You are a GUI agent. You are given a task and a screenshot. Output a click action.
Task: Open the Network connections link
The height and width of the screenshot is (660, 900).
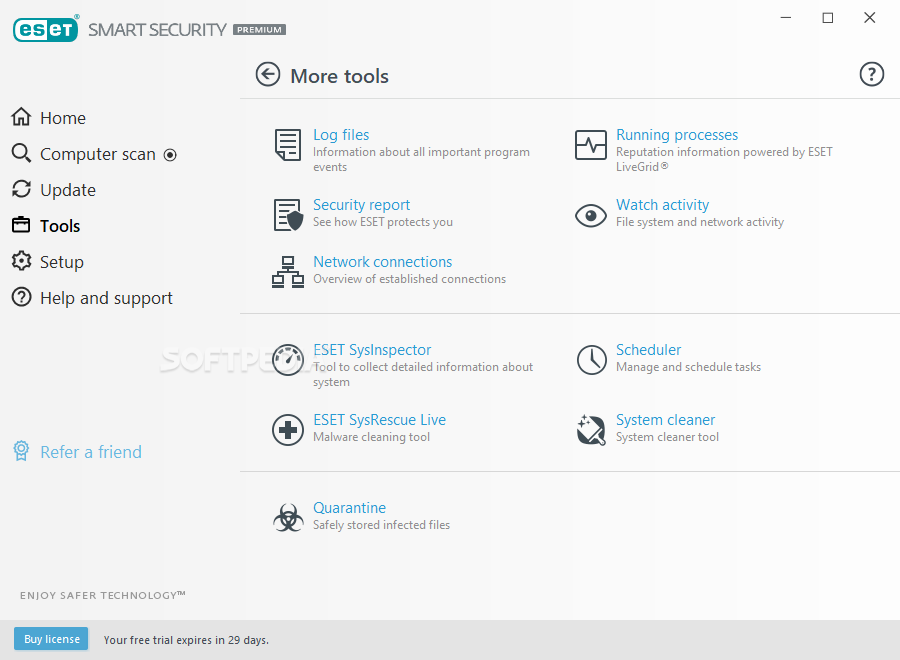(x=382, y=262)
